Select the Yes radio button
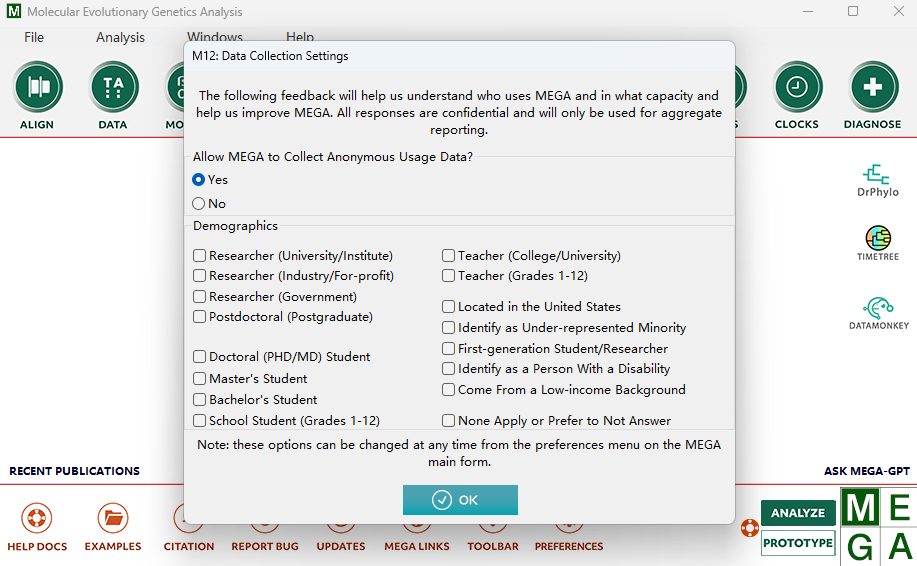Viewport: 917px width, 566px height. pos(199,180)
